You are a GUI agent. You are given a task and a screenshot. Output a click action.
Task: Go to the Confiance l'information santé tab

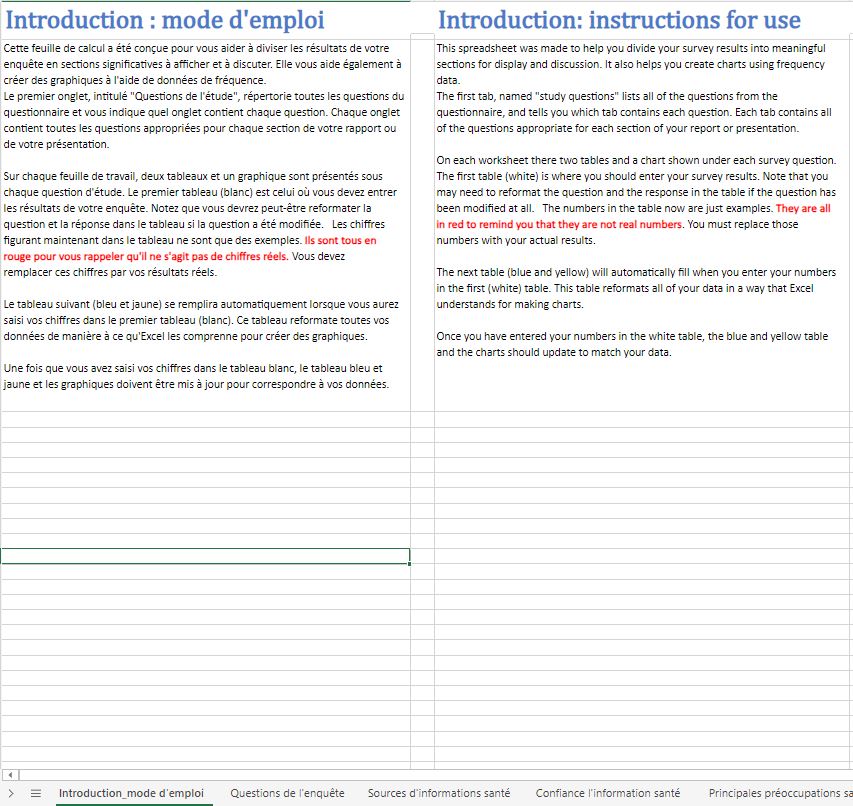607,793
